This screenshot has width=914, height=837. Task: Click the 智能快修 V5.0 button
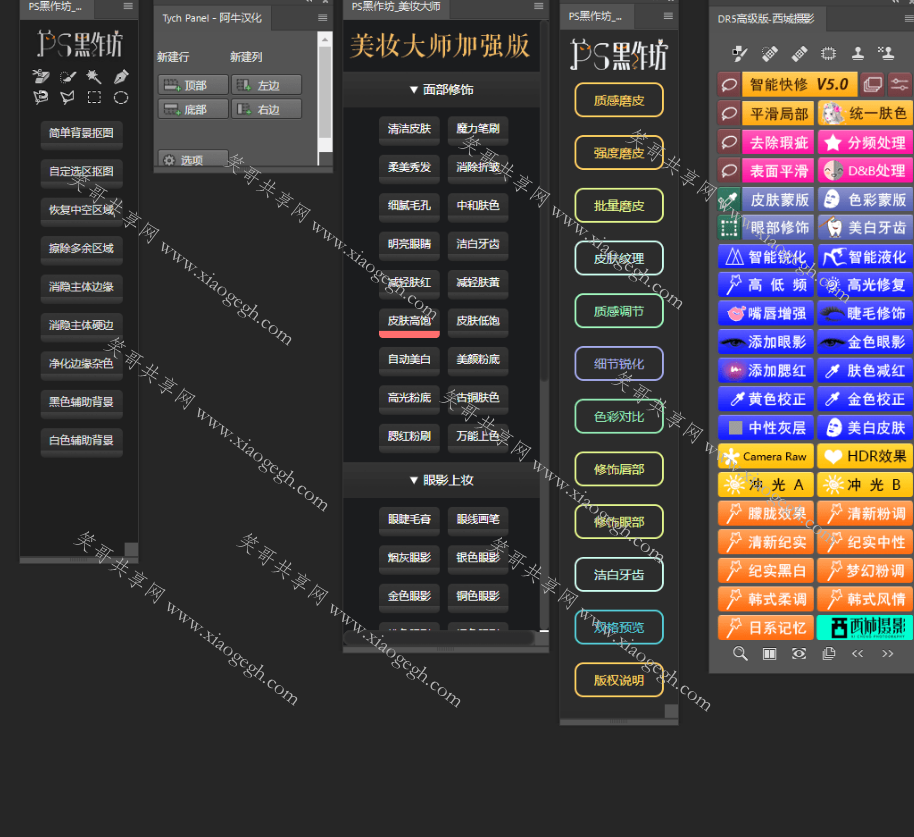tap(799, 85)
